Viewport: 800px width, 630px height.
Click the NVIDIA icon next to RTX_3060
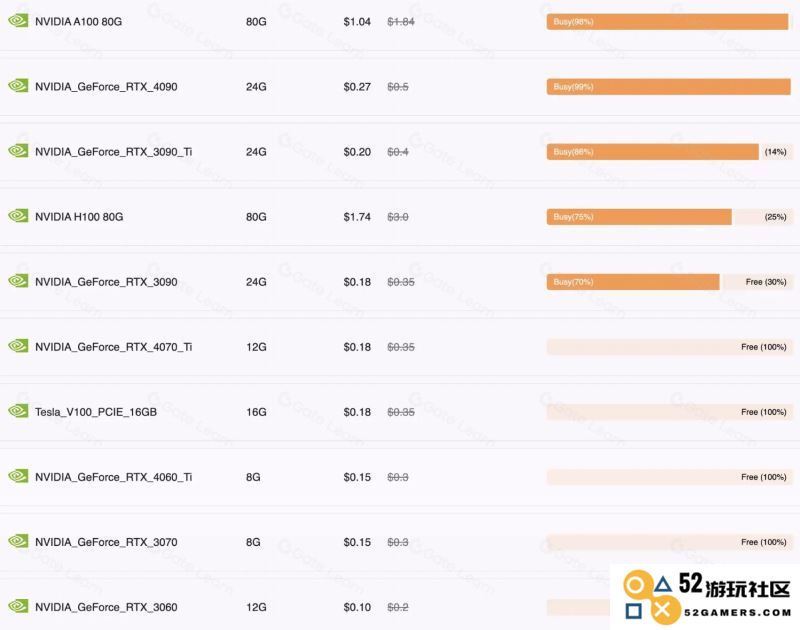coord(18,606)
